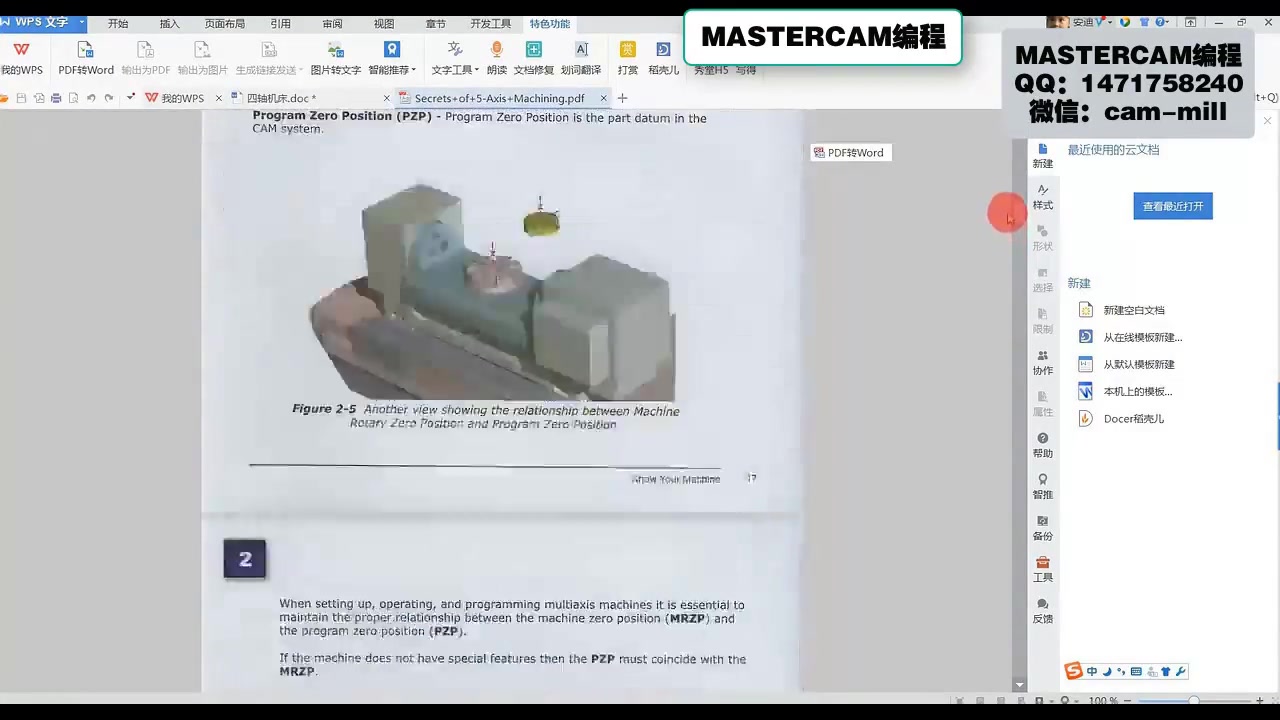Switch to the Secrets+of+5-Axis+Machining.pdf tab
Screen dimensions: 1280x720
pos(499,98)
